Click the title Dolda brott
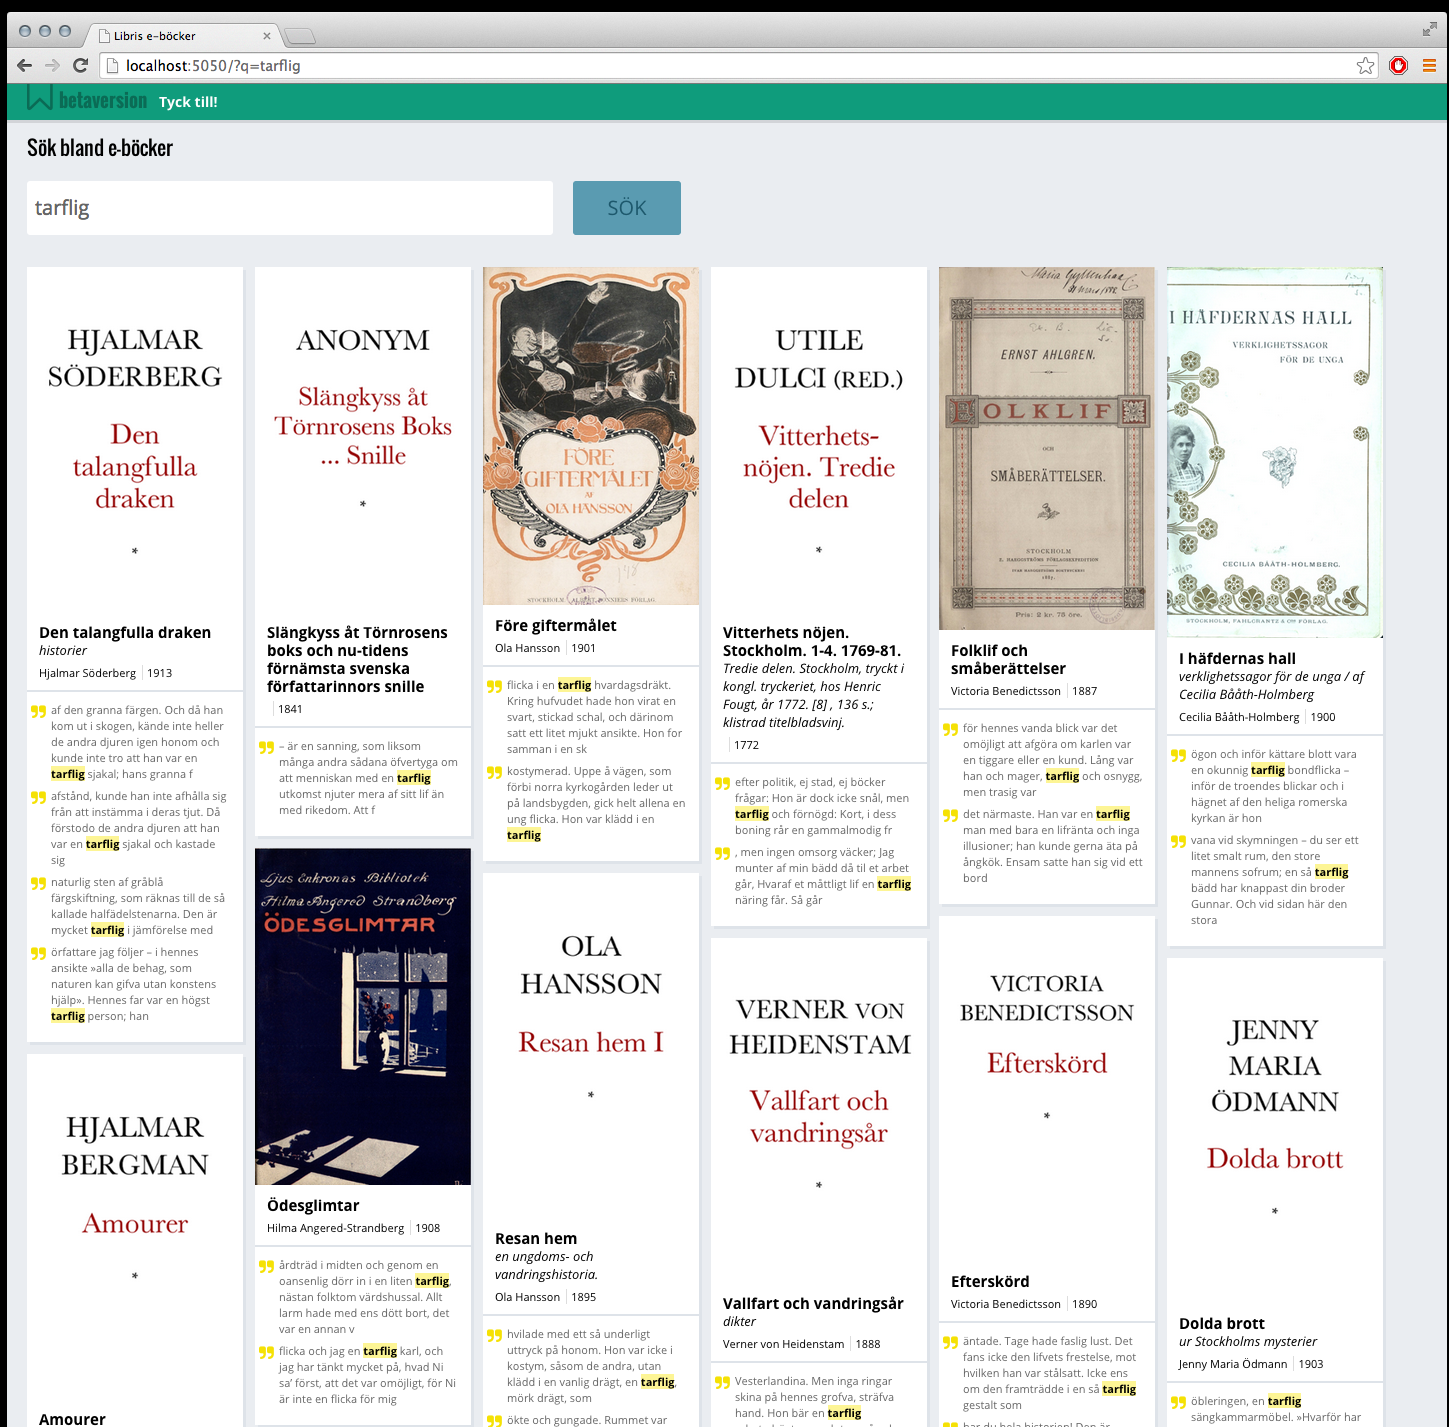 click(x=1222, y=1323)
